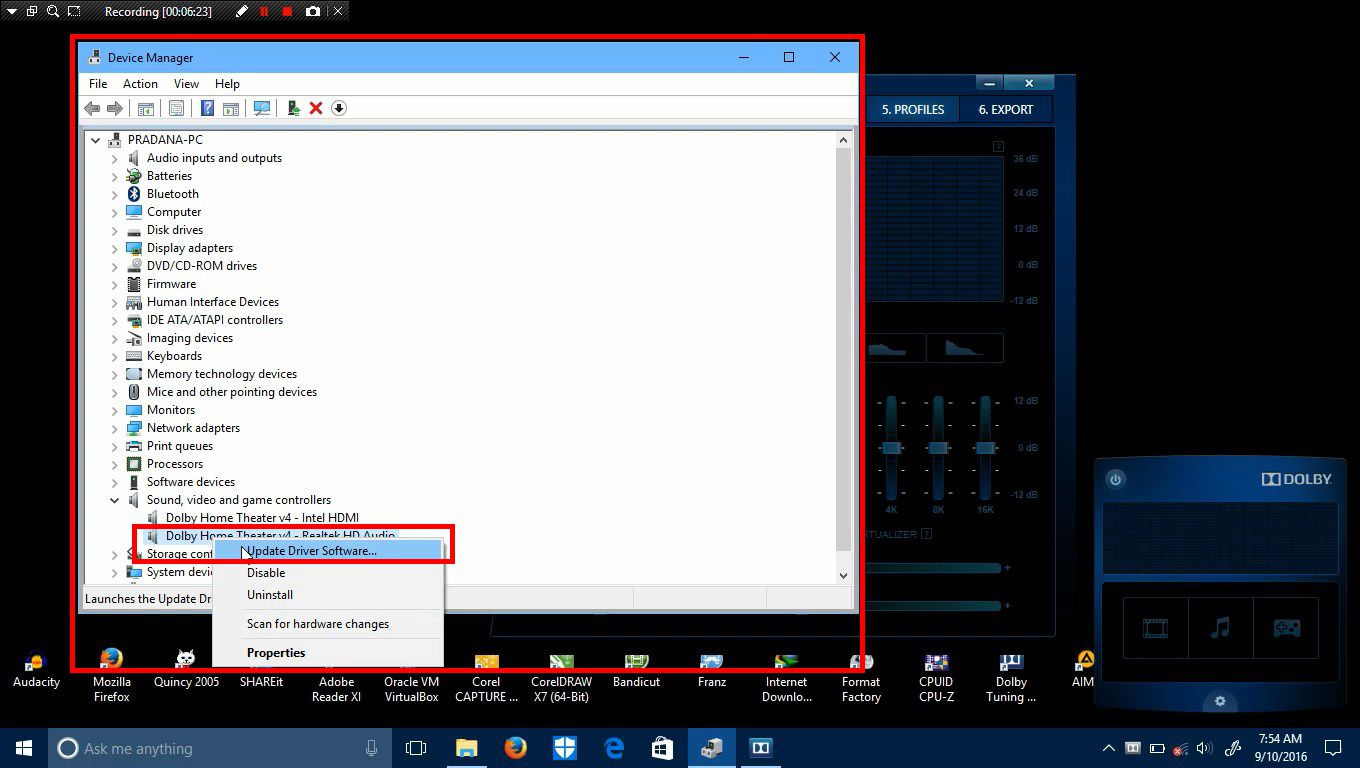Choose Properties from the context menu
Viewport: 1360px width, 768px height.
(328, 653)
